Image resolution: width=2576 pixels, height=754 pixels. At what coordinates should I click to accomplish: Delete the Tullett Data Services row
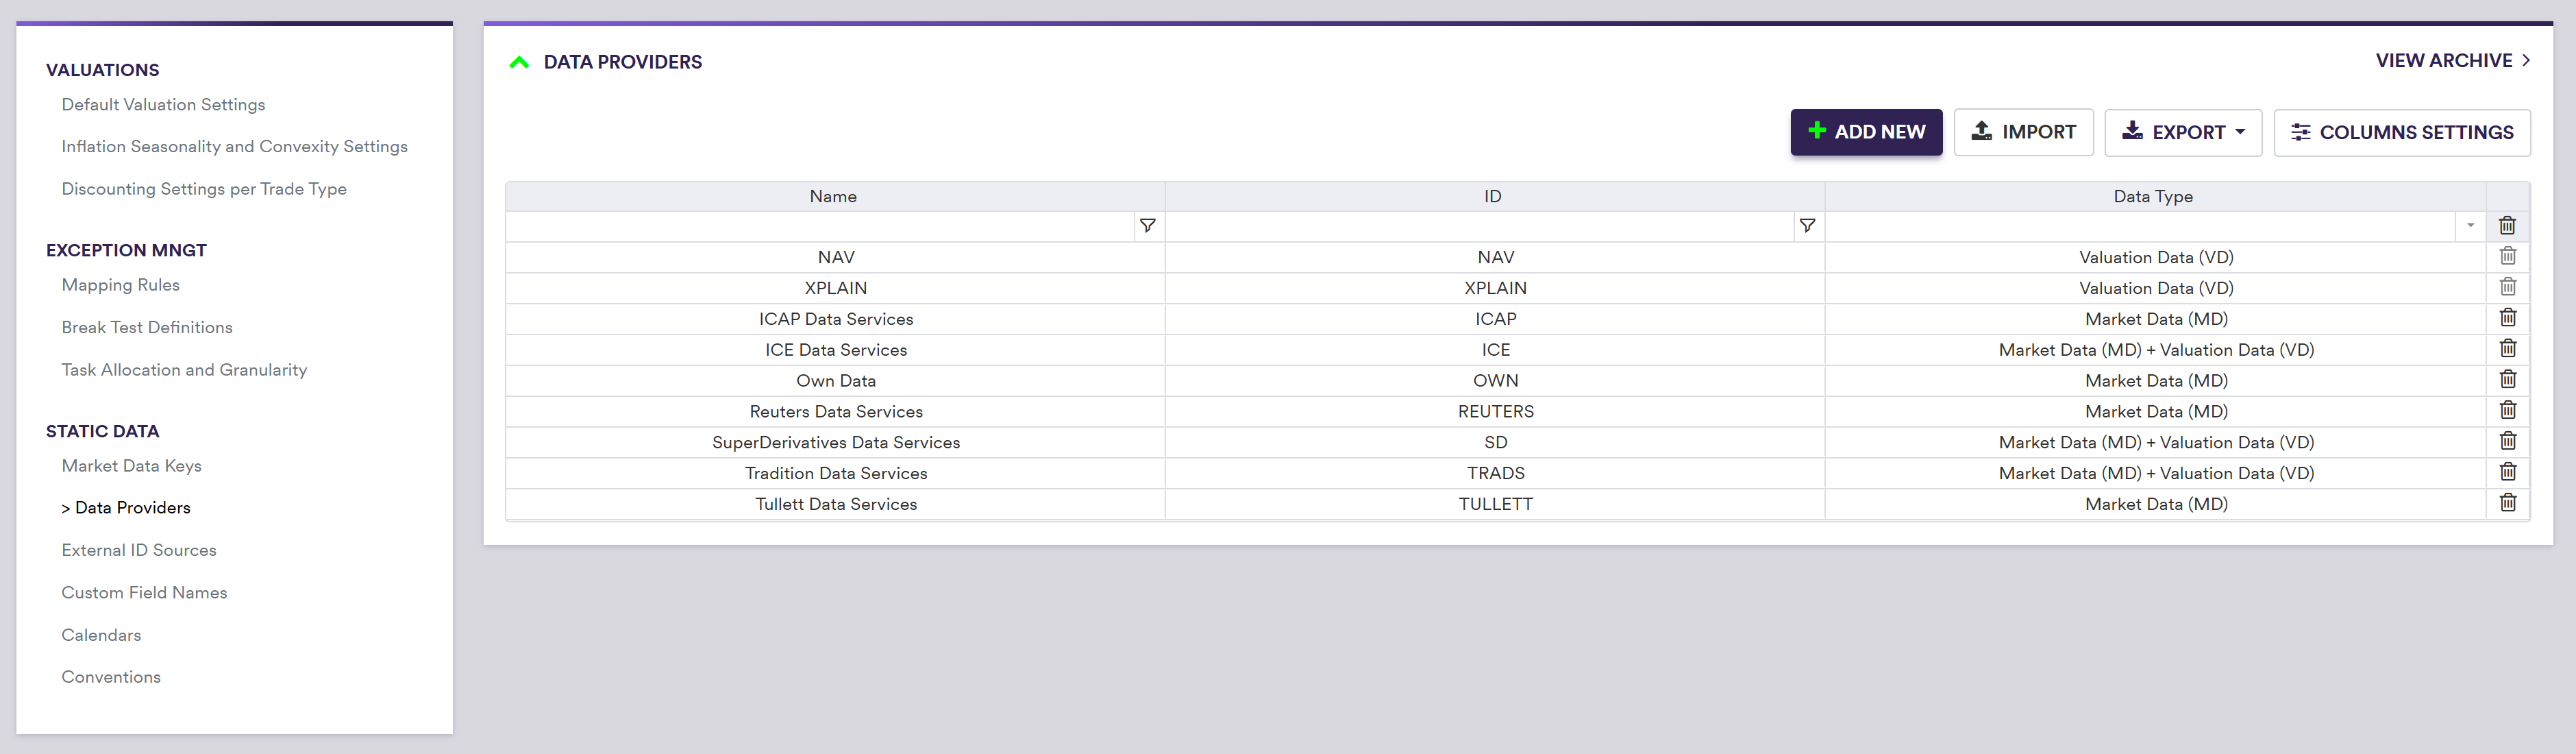(x=2507, y=503)
